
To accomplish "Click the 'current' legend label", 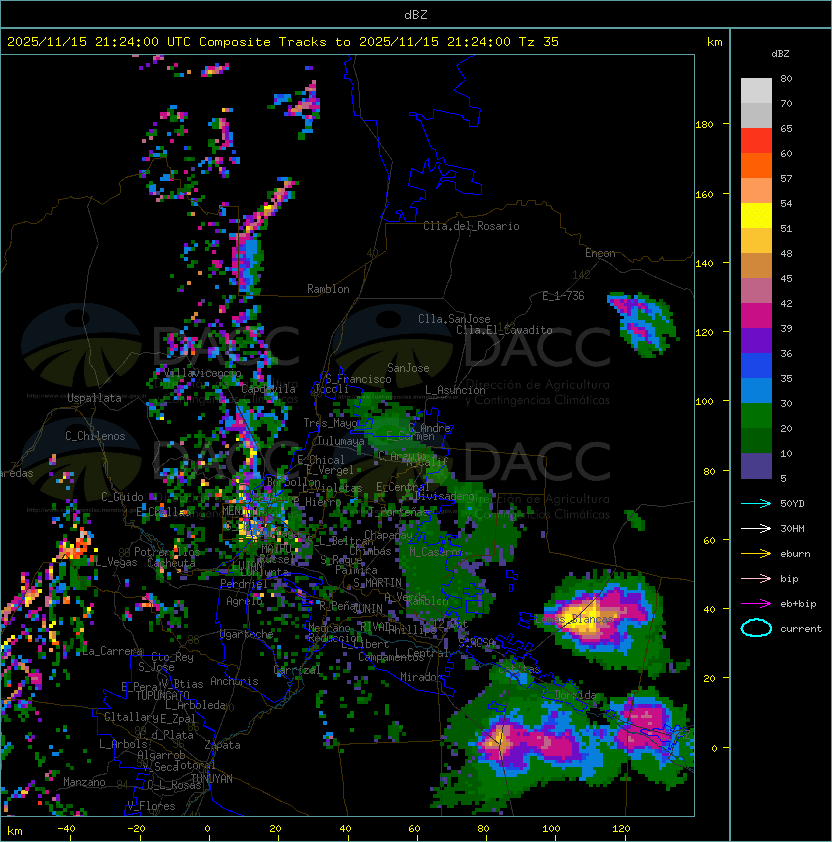I will tap(801, 629).
